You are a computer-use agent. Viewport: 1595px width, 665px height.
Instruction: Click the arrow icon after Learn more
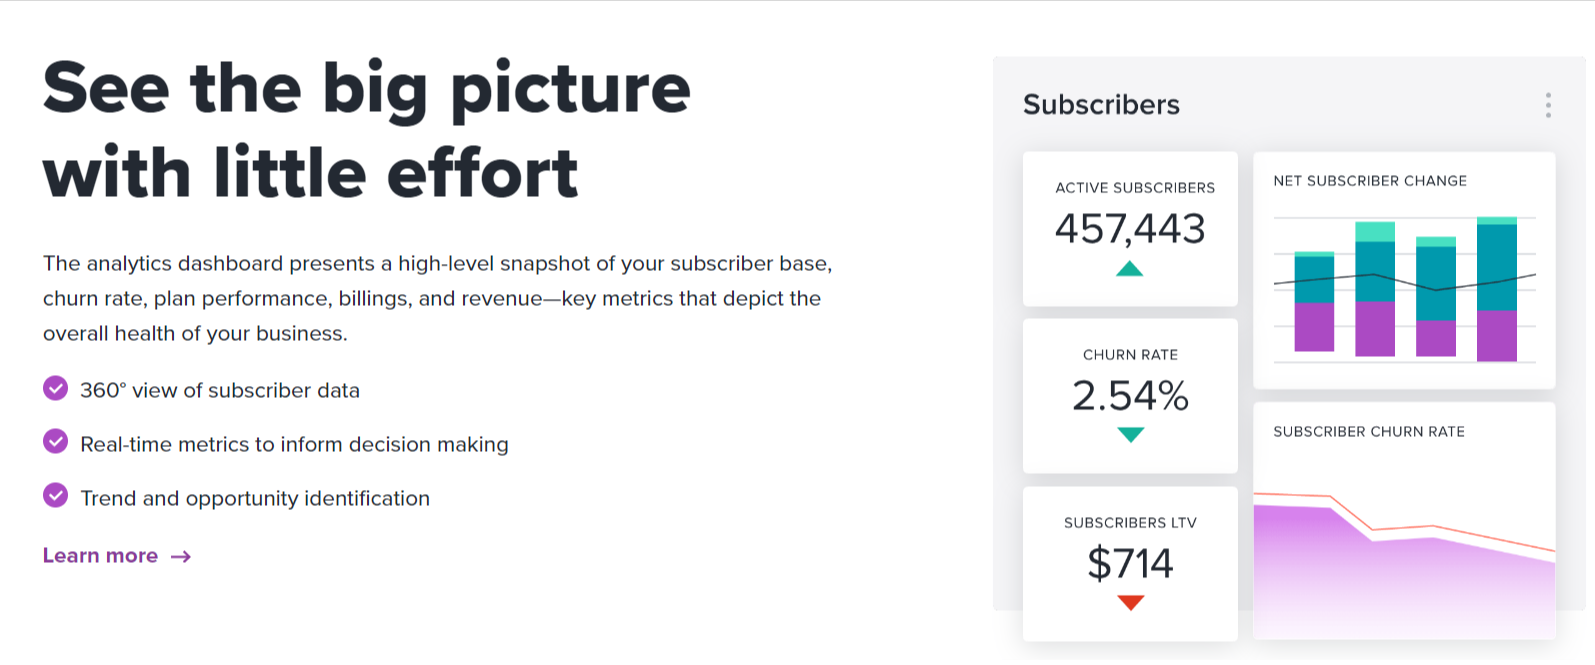tap(182, 555)
